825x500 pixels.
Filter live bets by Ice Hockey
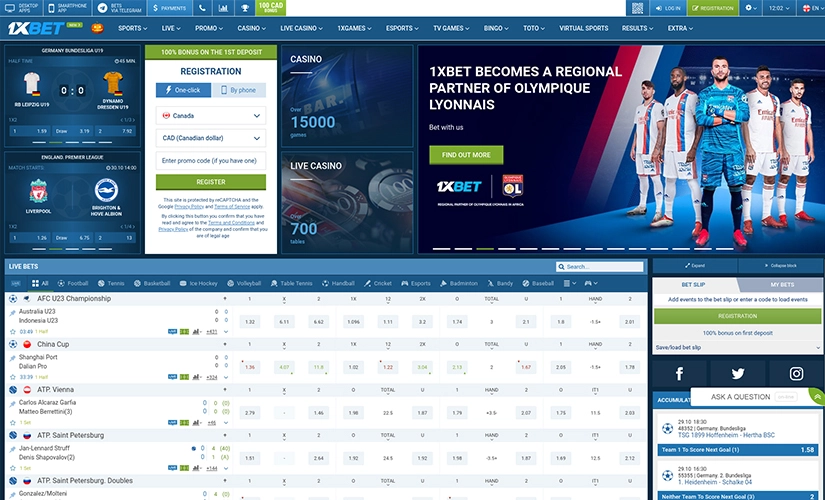tap(198, 283)
